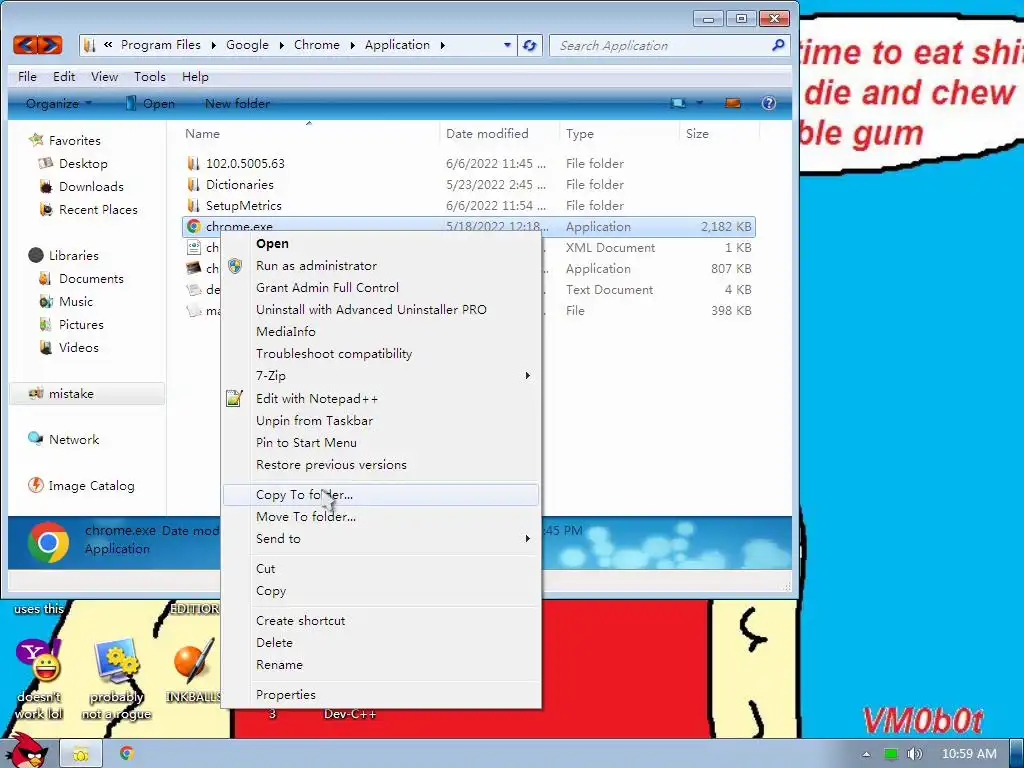This screenshot has width=1024, height=768.
Task: Select Create shortcut in context menu
Action: (381, 620)
